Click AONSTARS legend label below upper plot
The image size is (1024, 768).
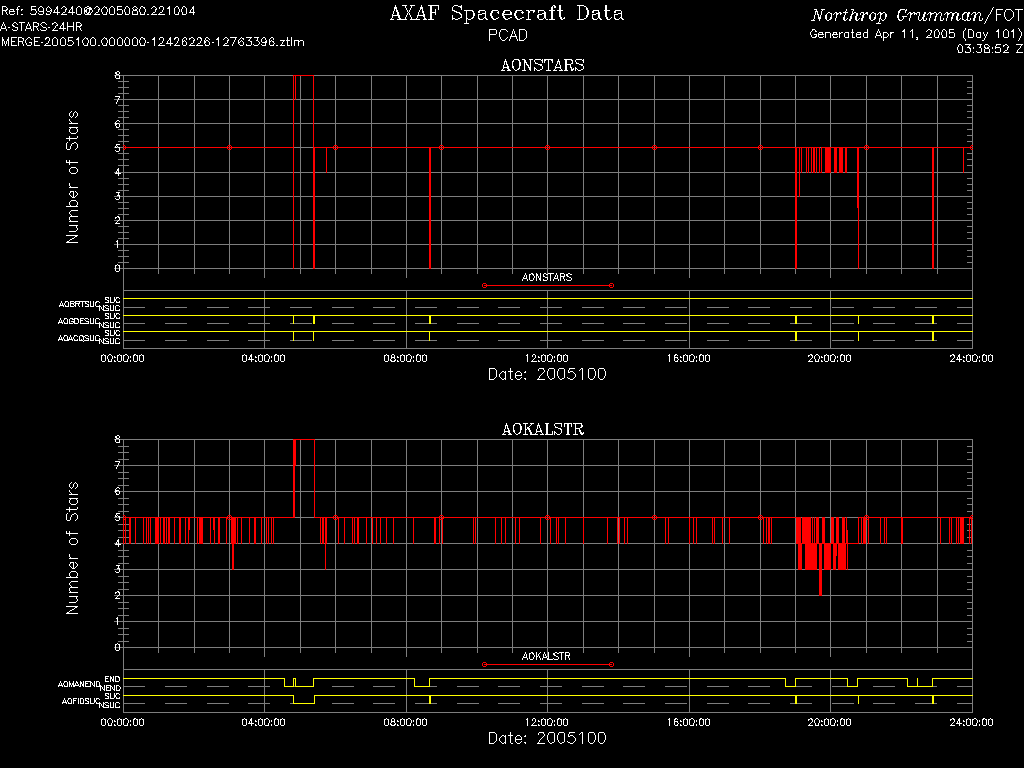click(547, 278)
